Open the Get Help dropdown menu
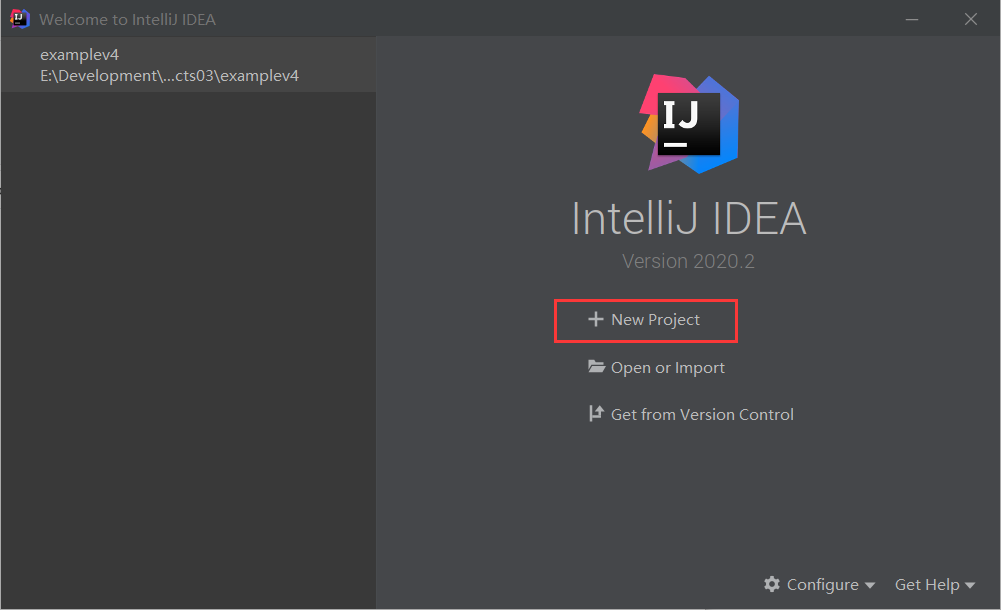 [x=928, y=584]
